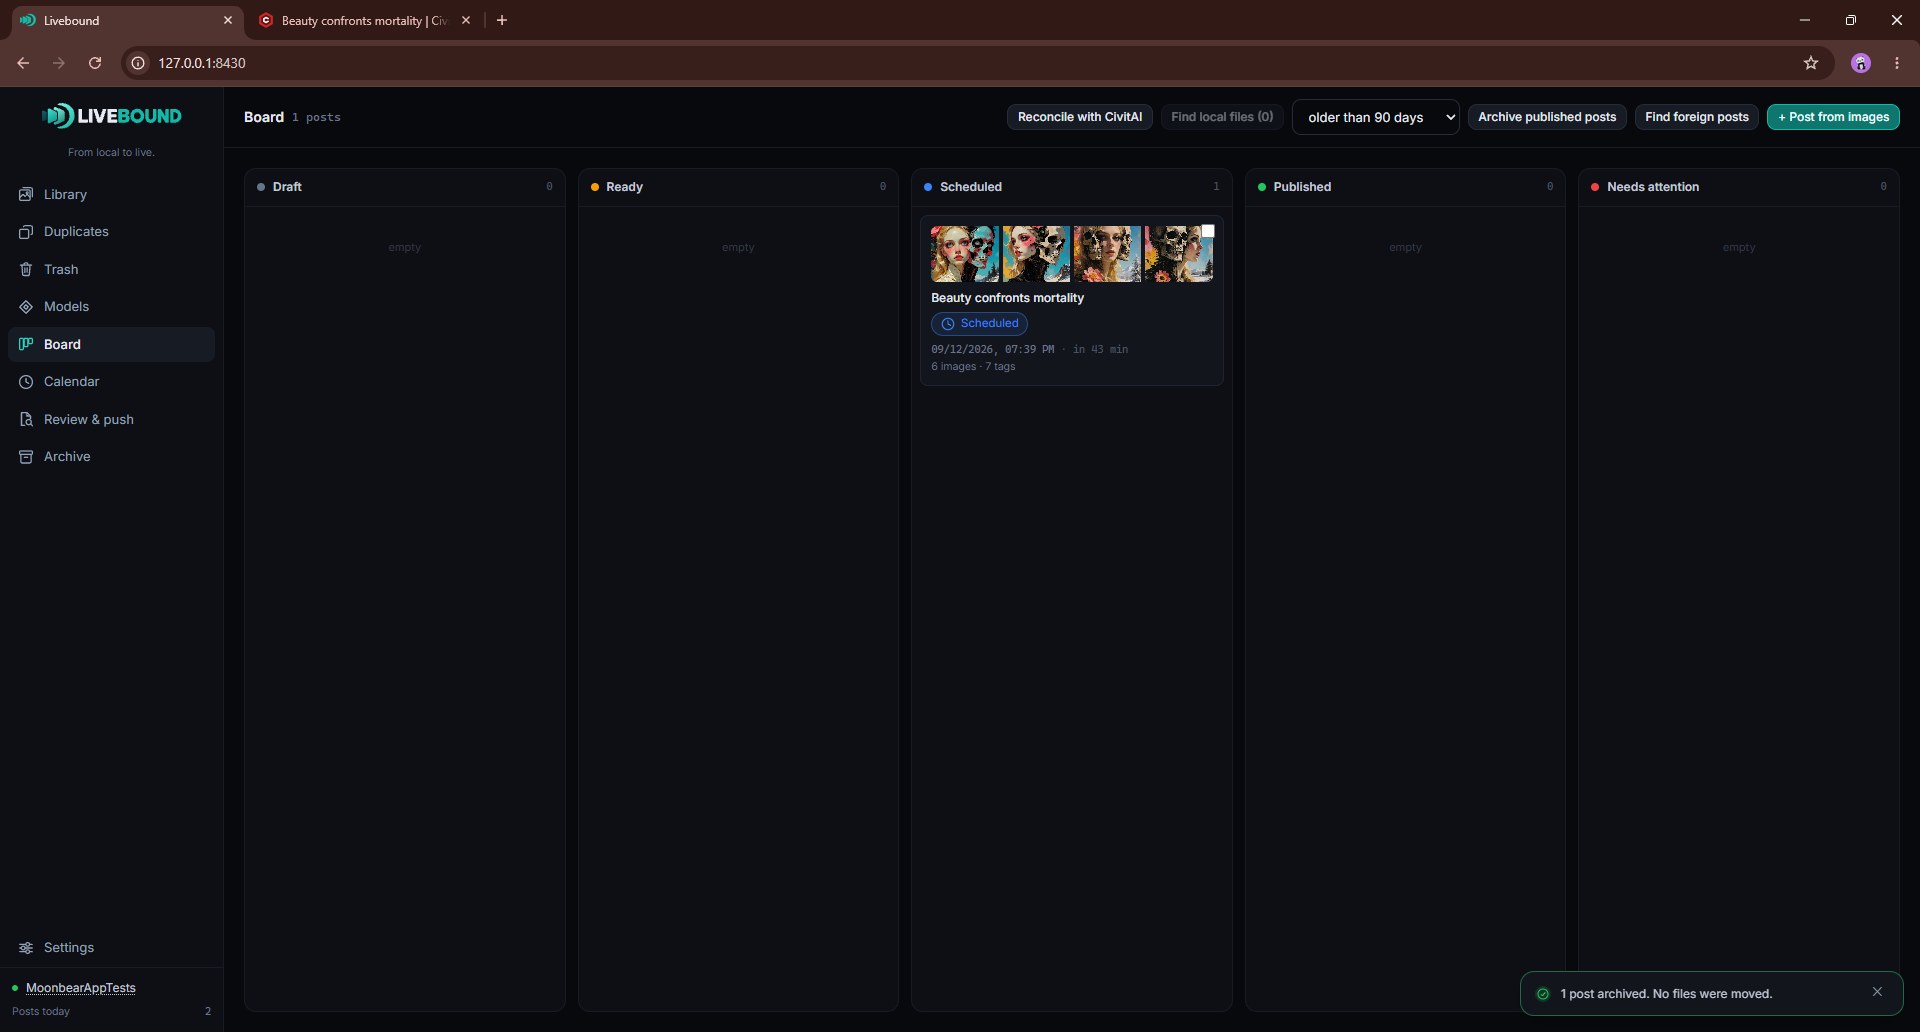Open Settings via its sliders icon
1920x1032 pixels.
point(26,948)
